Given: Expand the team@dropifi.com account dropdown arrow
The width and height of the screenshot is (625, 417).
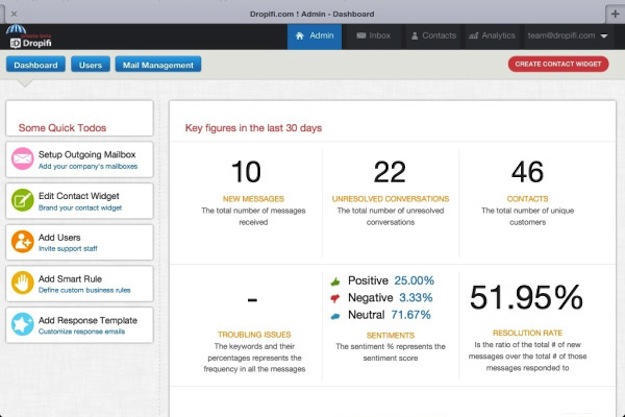Looking at the screenshot, I should point(604,36).
